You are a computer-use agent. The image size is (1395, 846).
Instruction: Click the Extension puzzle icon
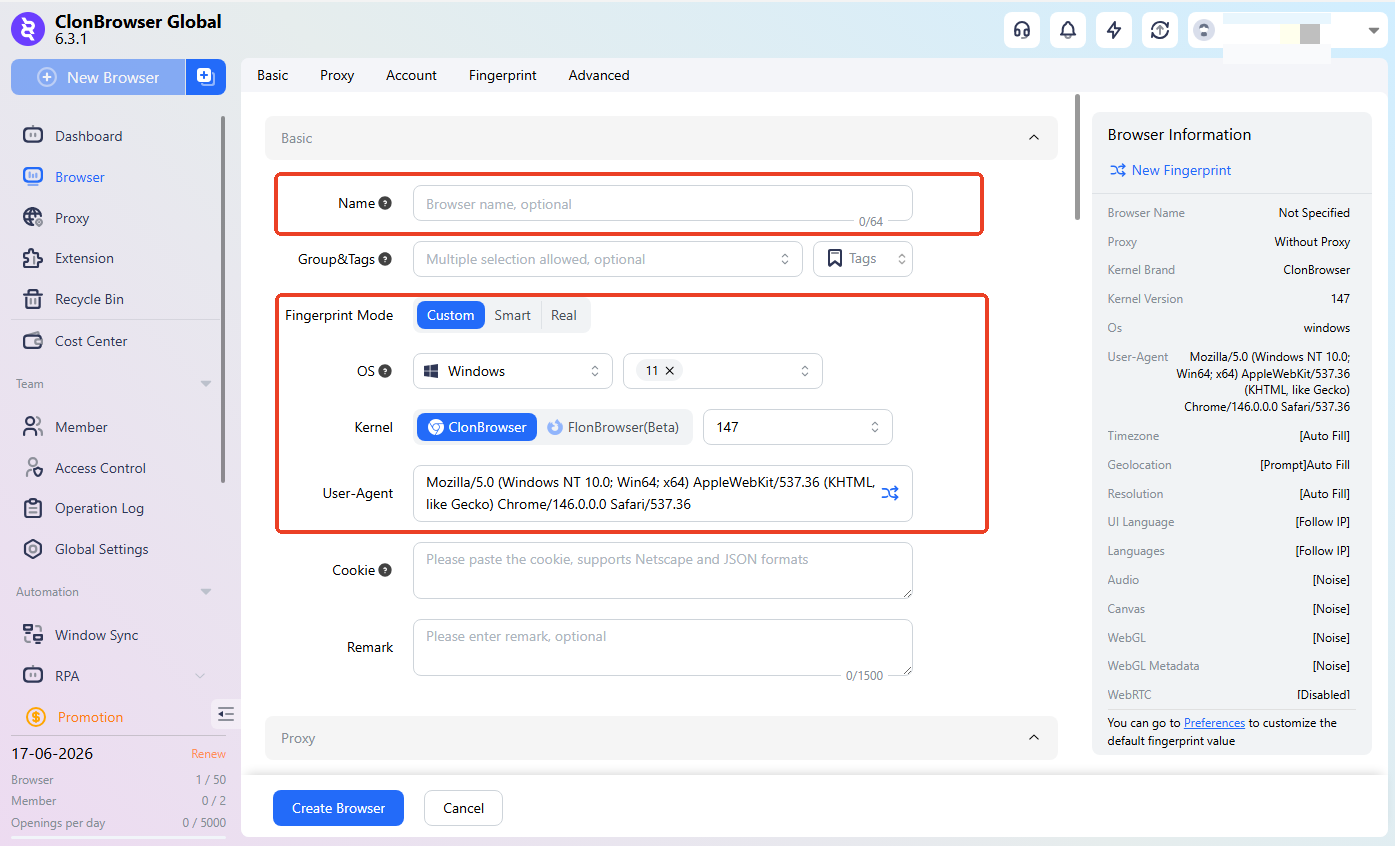[x=33, y=258]
